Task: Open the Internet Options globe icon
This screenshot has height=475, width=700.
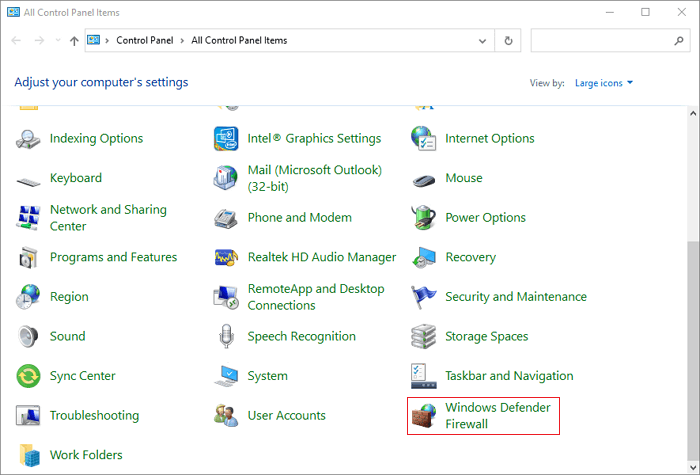Action: tap(423, 138)
